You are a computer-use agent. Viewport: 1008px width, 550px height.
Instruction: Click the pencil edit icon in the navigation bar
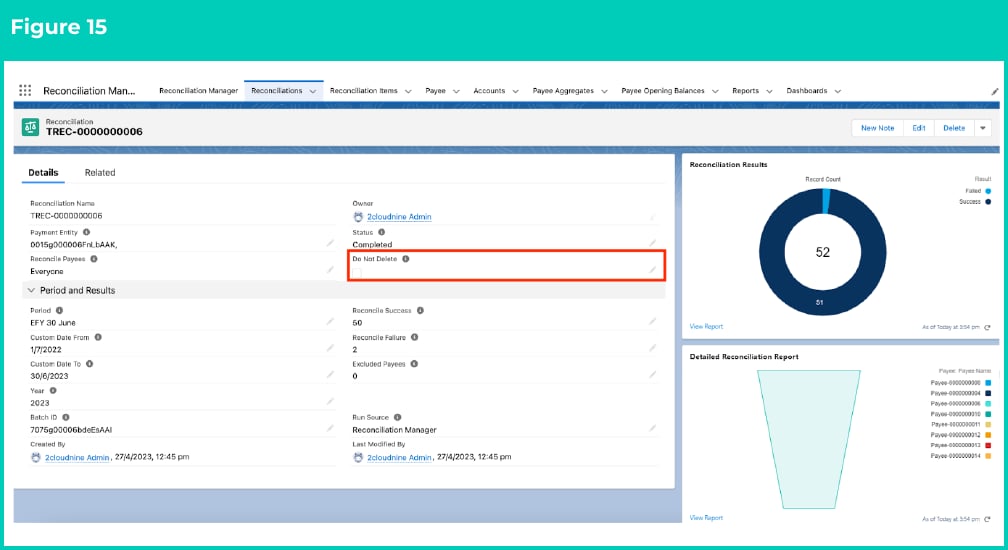click(994, 91)
